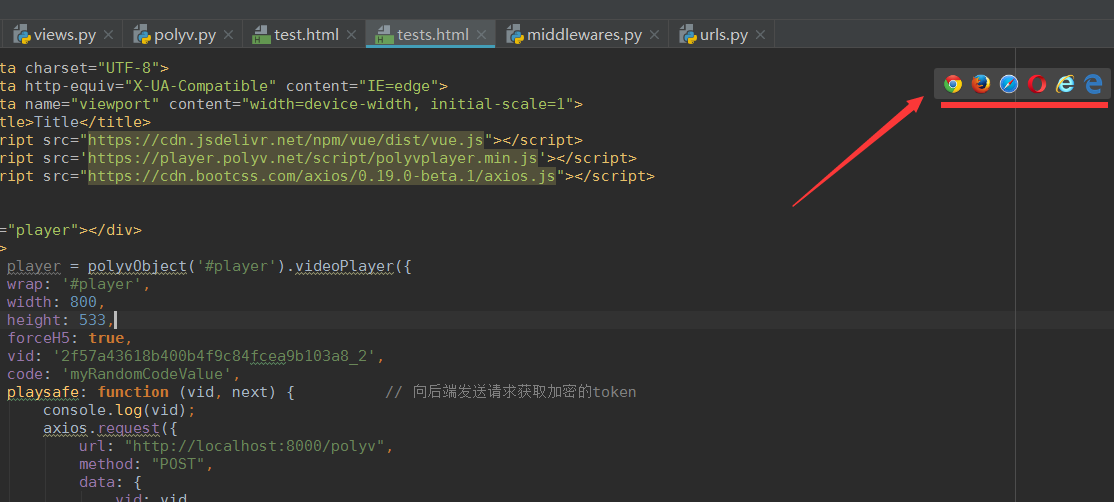
Task: Click the "width=device-width, initial-scale=1" value
Action: (x=408, y=104)
